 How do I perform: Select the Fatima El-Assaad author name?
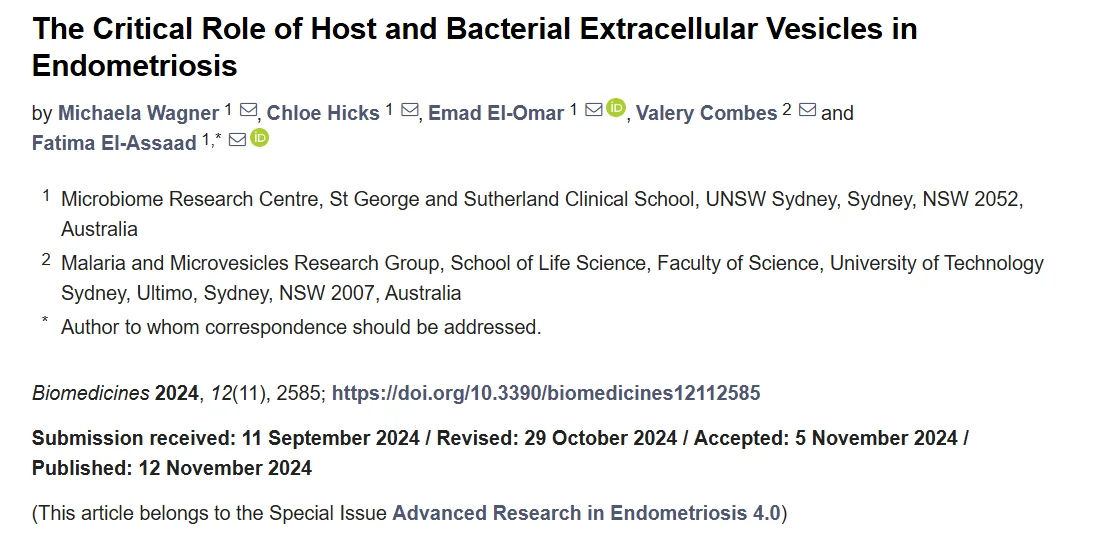pyautogui.click(x=114, y=143)
